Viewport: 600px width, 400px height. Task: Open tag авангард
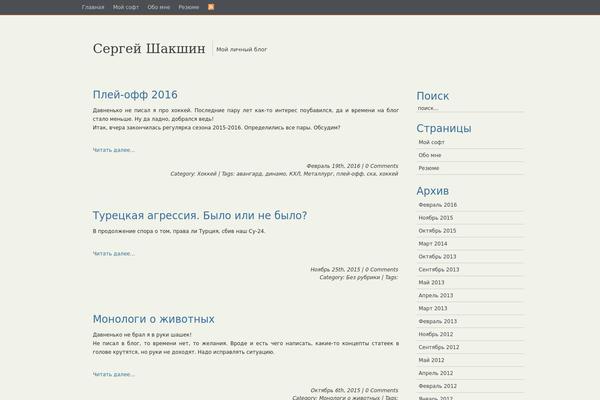249,174
